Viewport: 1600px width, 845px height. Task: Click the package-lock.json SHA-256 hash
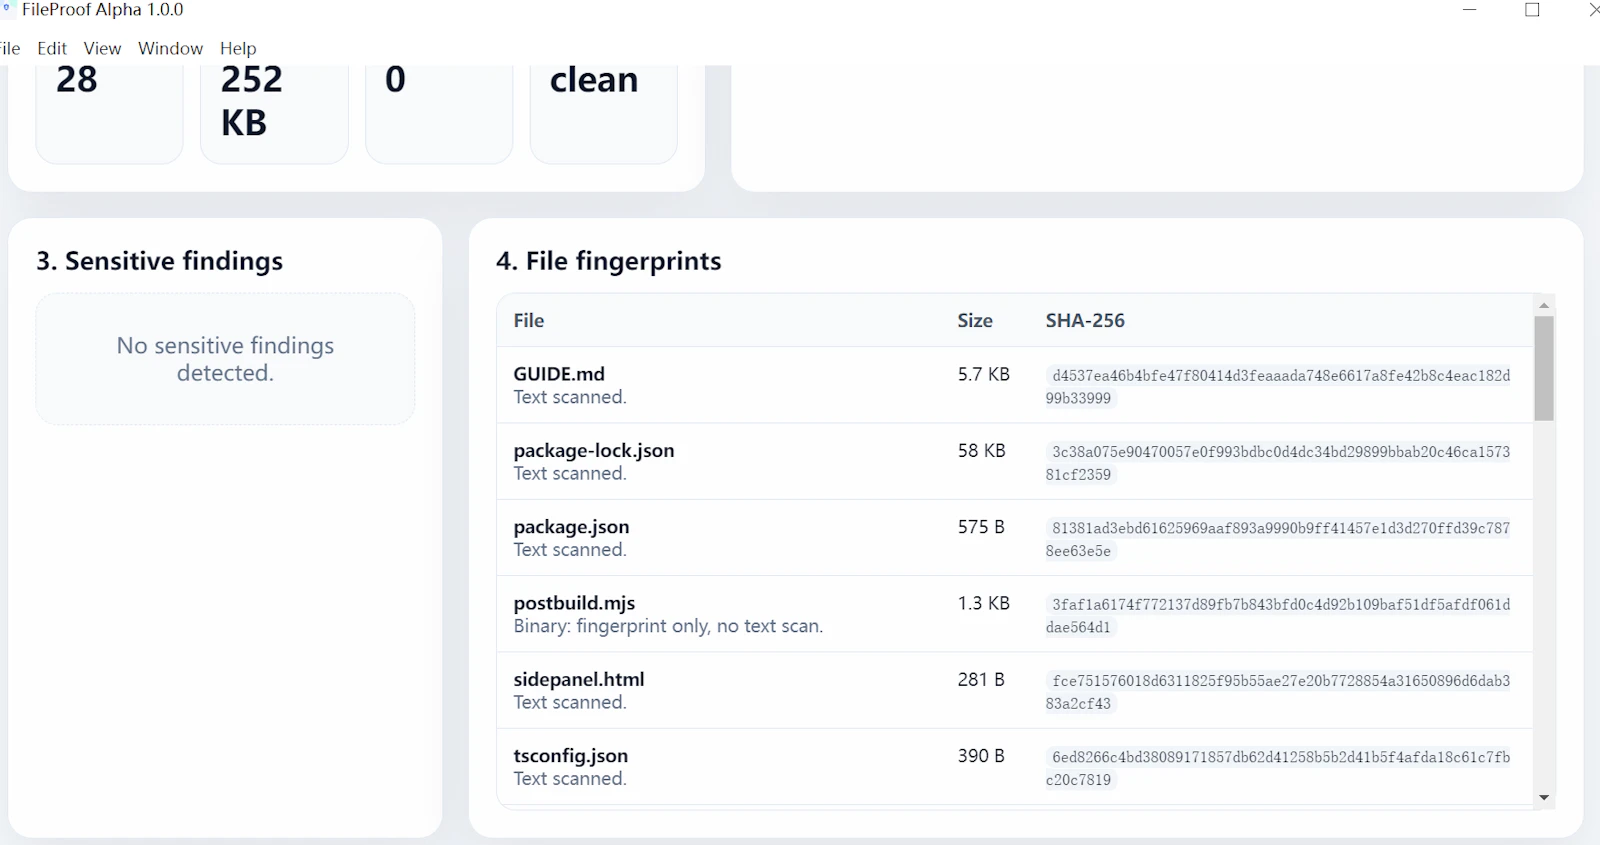point(1280,463)
